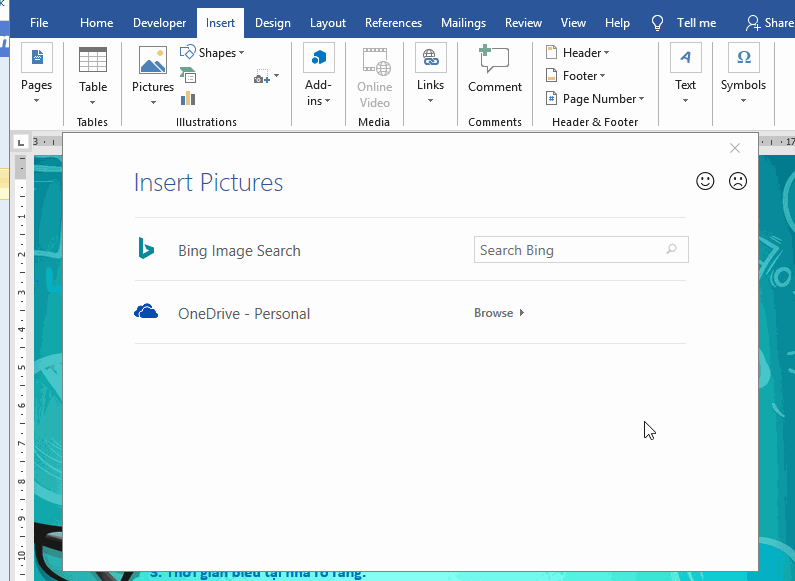Screen dimensions: 795x581
Task: Click the OneDrive - Personal label
Action: coord(244,314)
